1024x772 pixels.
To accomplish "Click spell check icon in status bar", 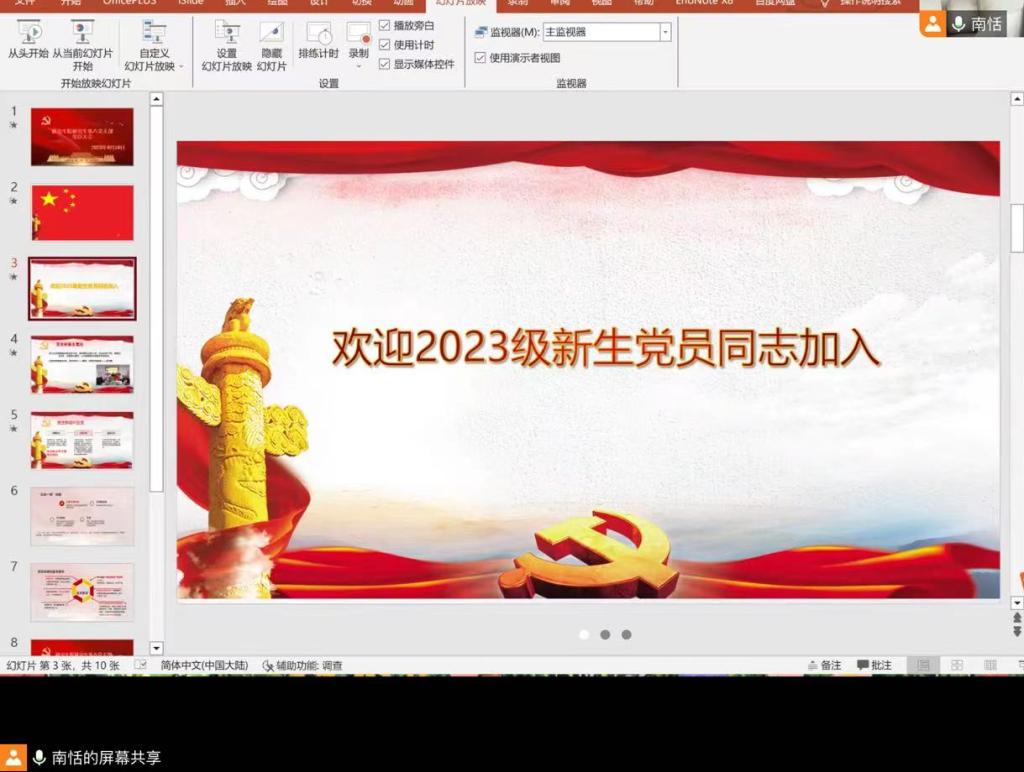I will 140,665.
